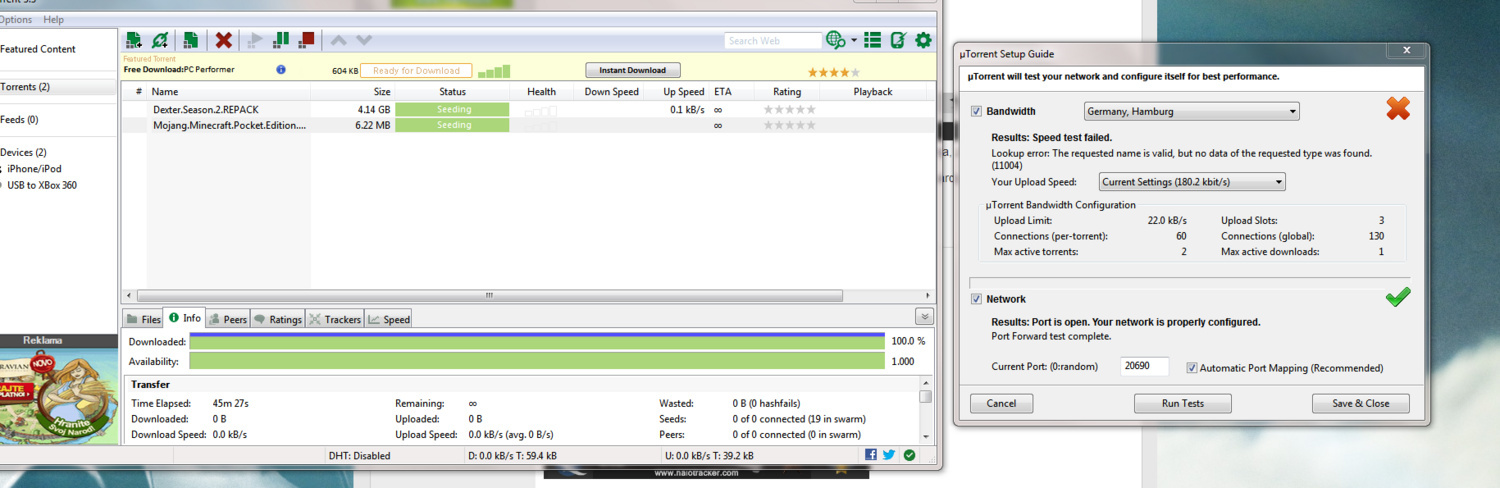Click the red X Remove torrent icon
Viewport: 1500px width, 488px height.
point(224,40)
